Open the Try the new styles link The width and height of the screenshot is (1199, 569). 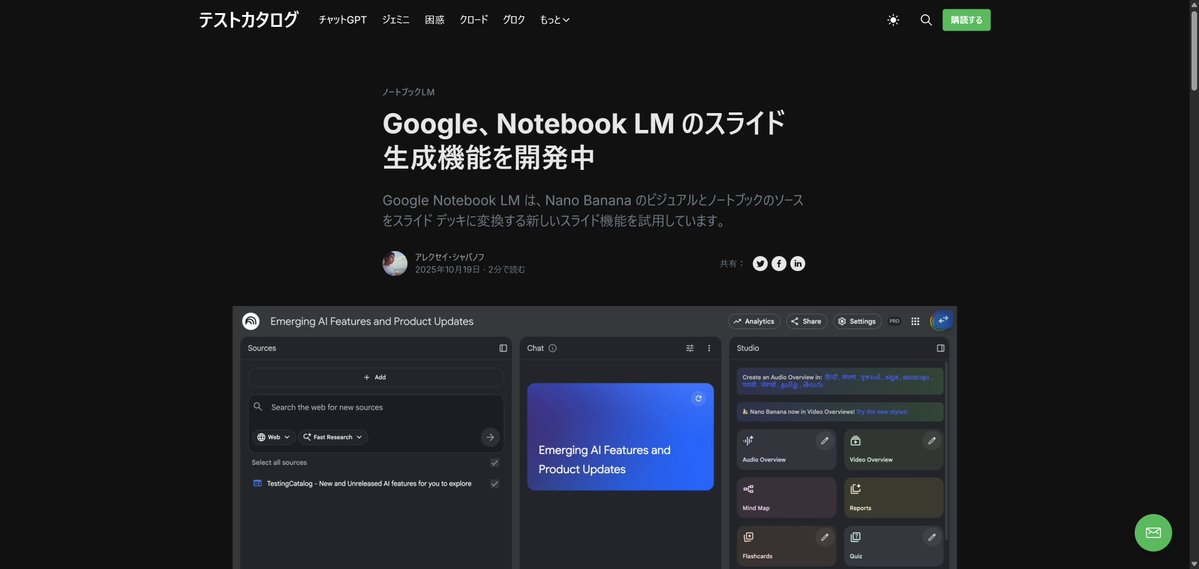click(x=882, y=411)
